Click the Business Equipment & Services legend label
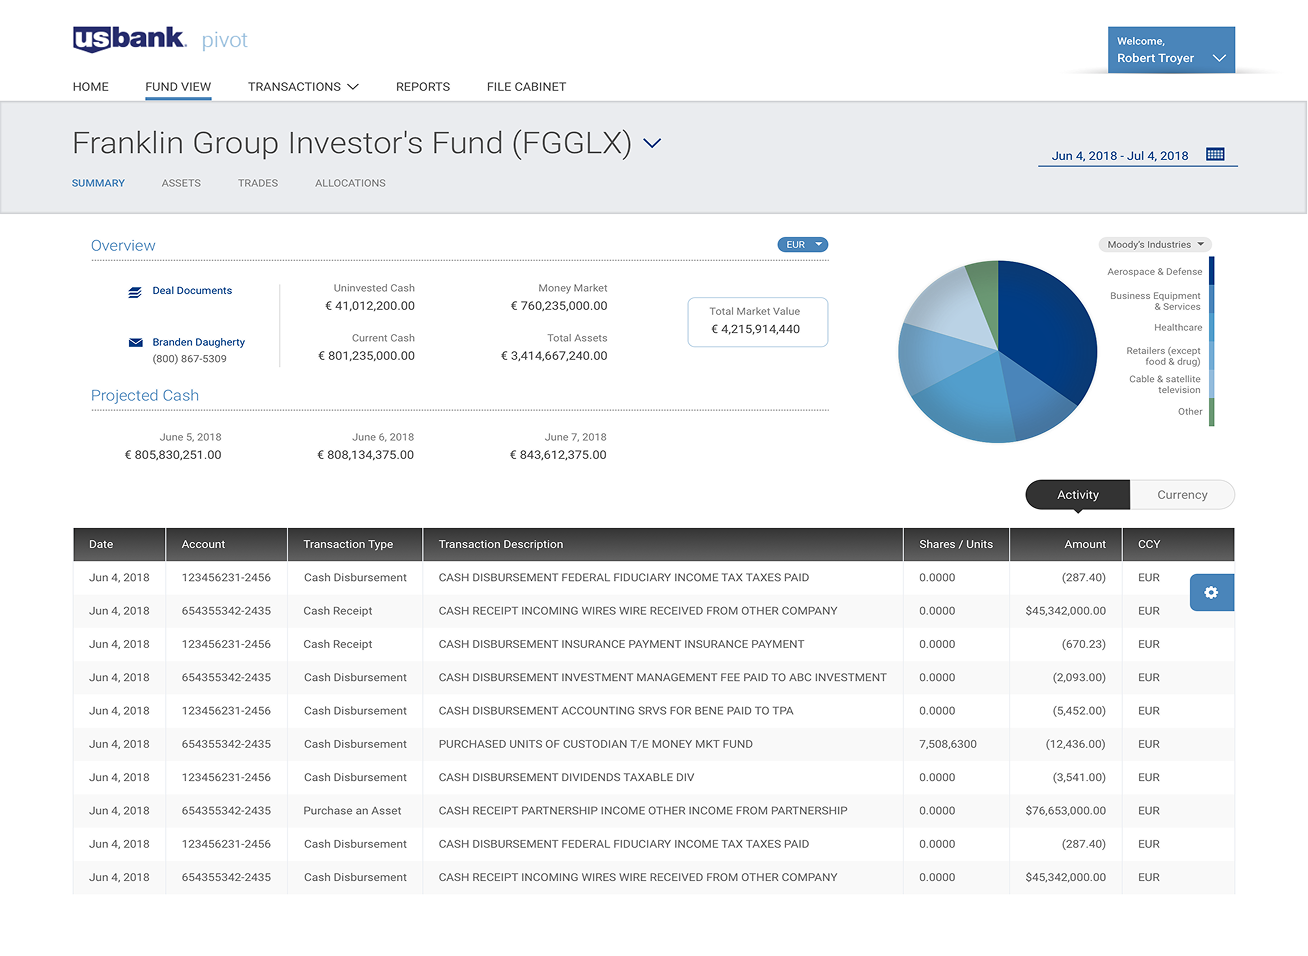Image resolution: width=1308 pixels, height=956 pixels. (1155, 302)
